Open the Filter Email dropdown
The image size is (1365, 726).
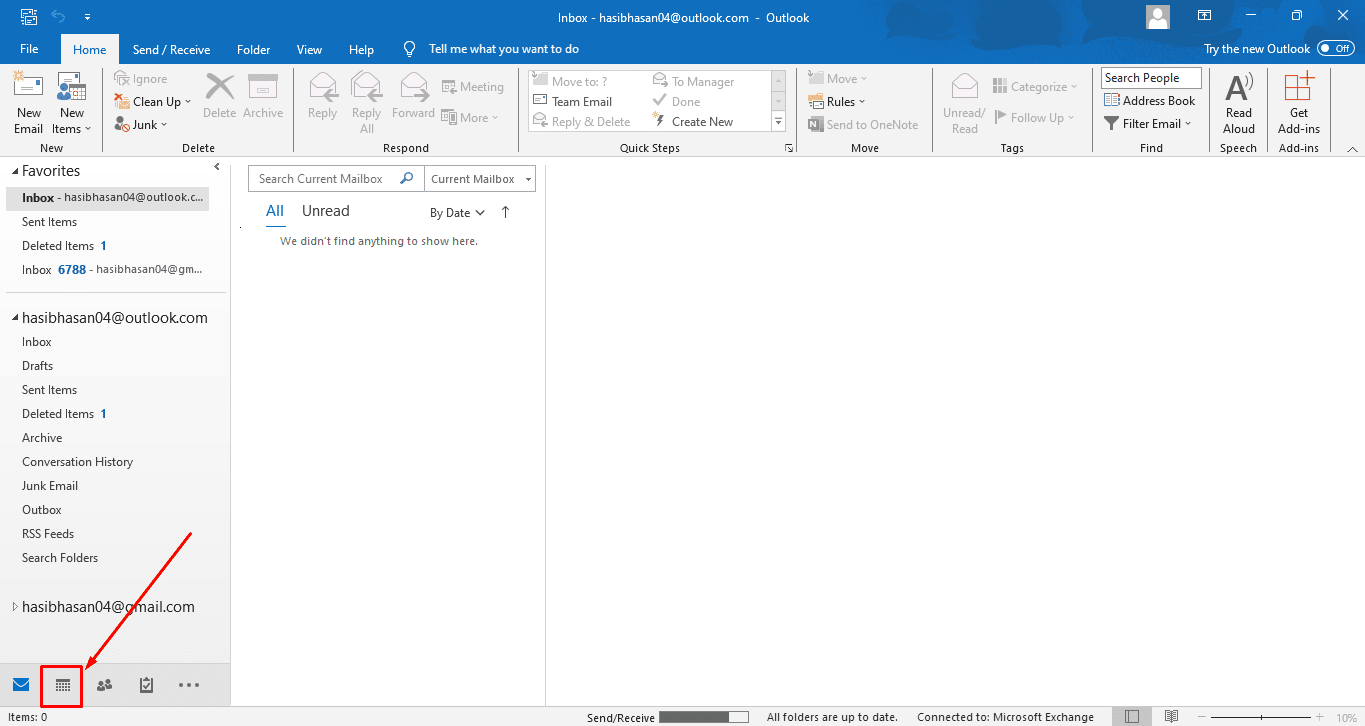tap(1148, 124)
